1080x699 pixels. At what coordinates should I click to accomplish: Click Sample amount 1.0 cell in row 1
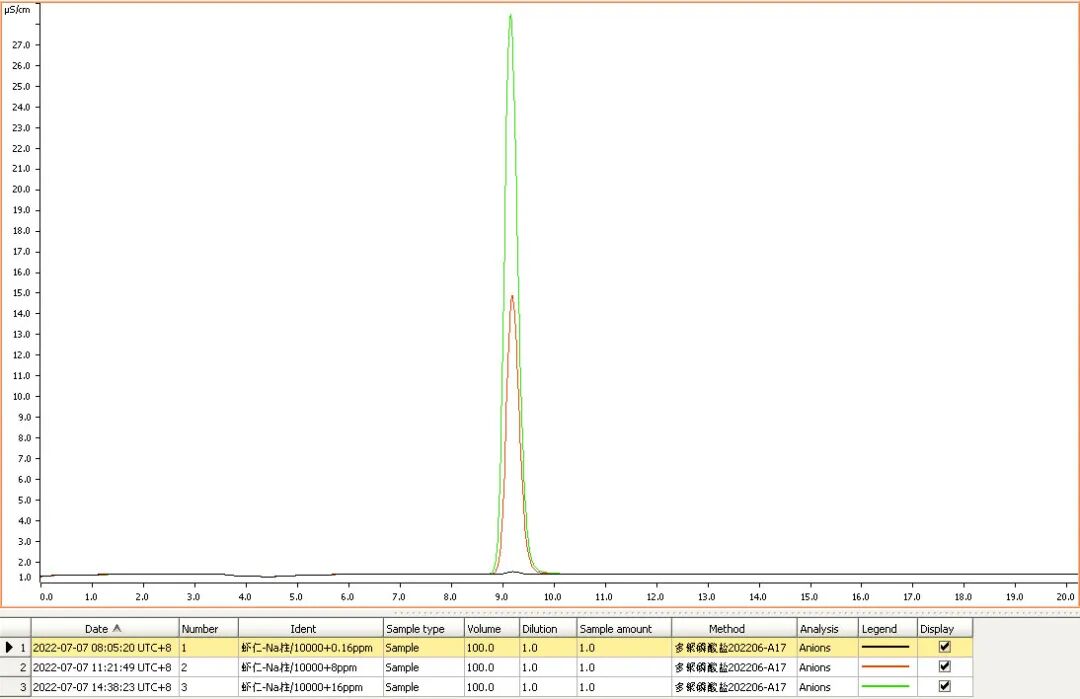[x=624, y=647]
